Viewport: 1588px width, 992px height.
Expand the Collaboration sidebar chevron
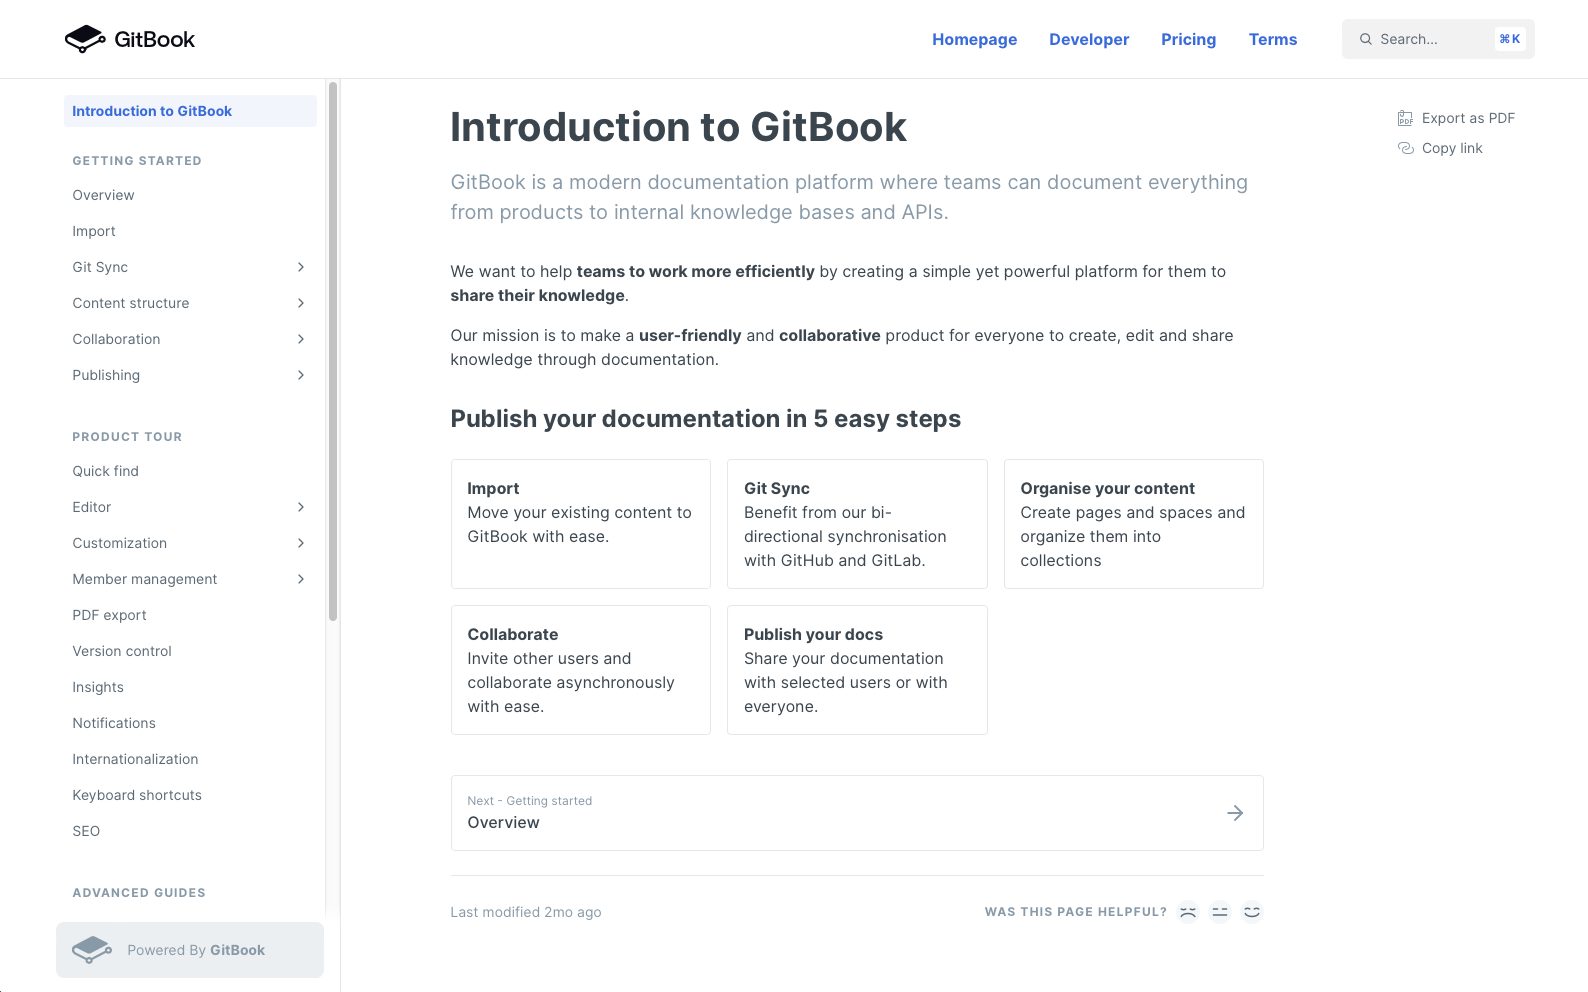301,339
